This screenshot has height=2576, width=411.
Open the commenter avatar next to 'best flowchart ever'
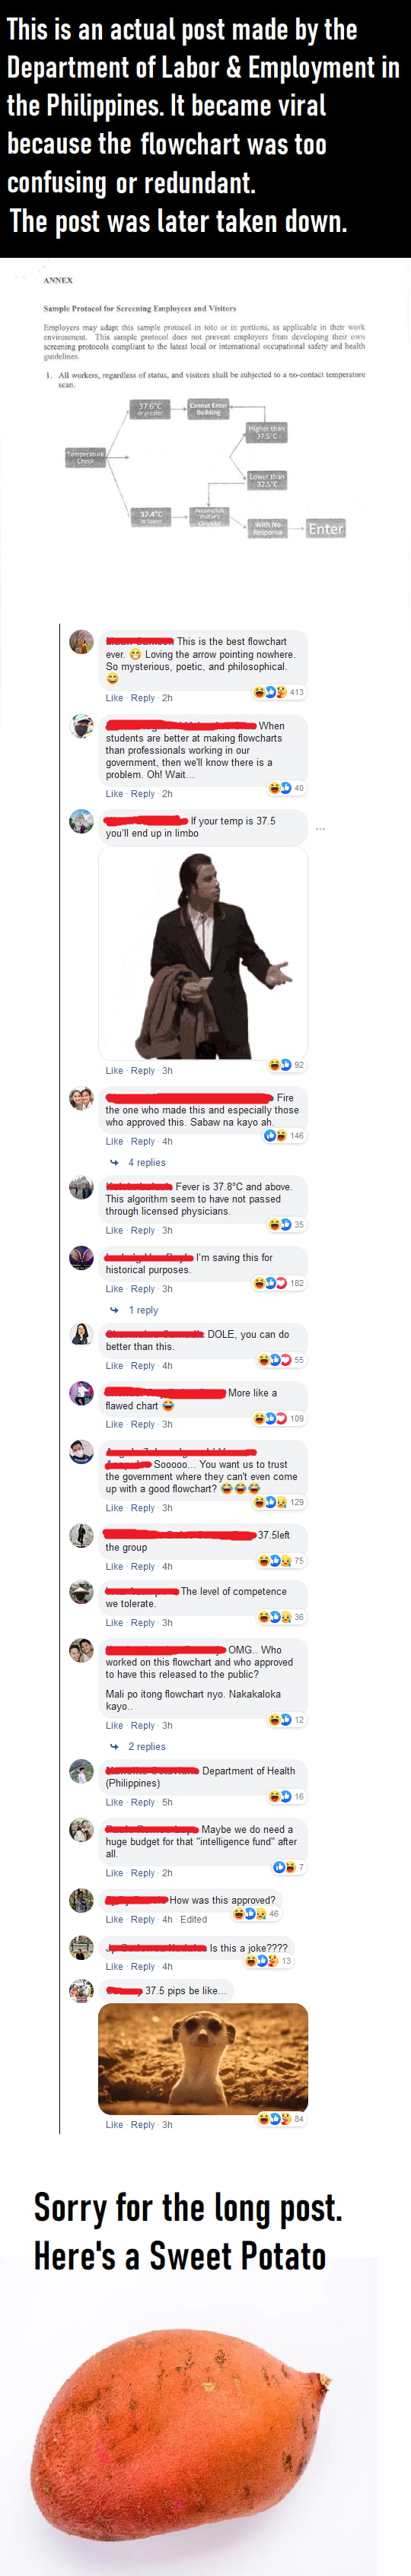(x=82, y=642)
